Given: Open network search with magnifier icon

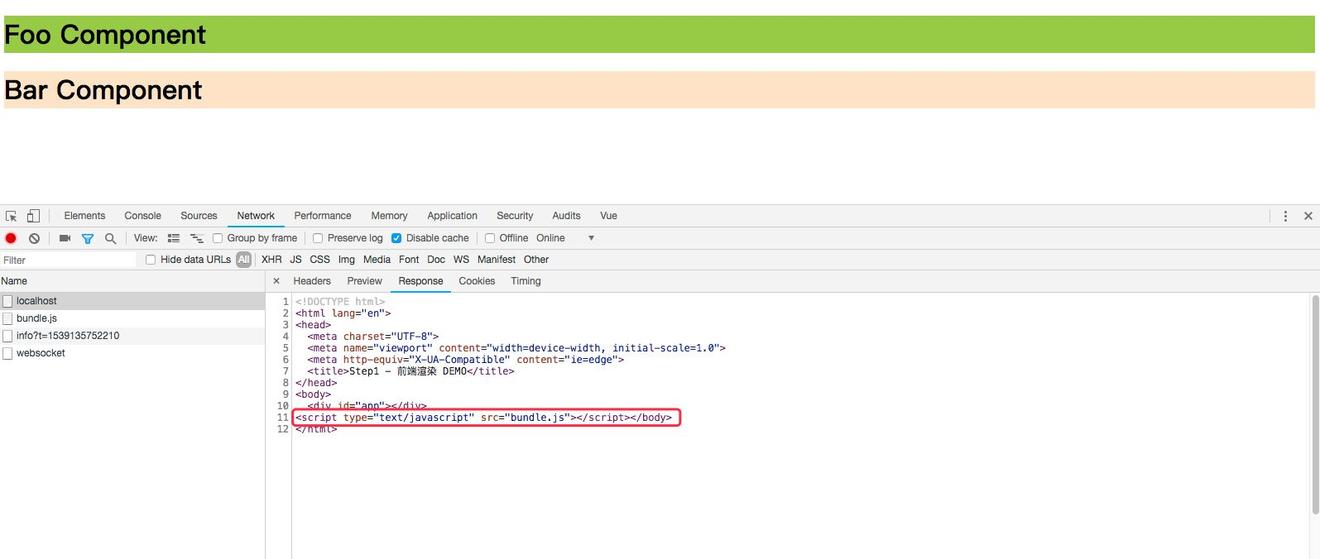Looking at the screenshot, I should (110, 238).
